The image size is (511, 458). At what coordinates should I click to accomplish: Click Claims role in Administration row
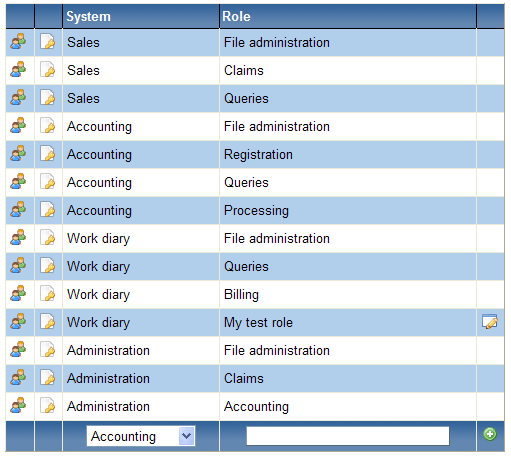(348, 378)
